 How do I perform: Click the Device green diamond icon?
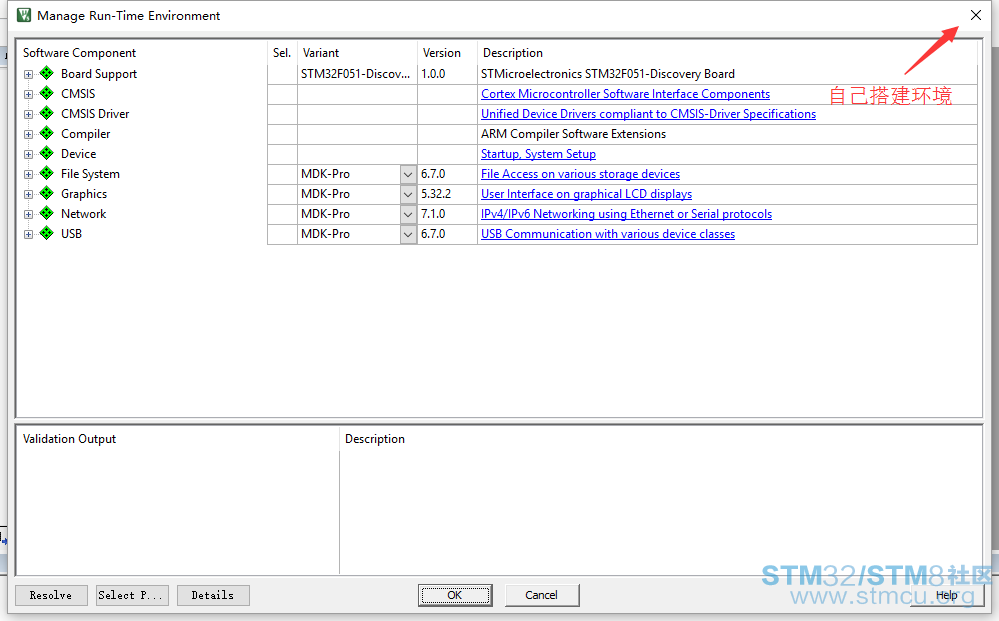coord(47,153)
